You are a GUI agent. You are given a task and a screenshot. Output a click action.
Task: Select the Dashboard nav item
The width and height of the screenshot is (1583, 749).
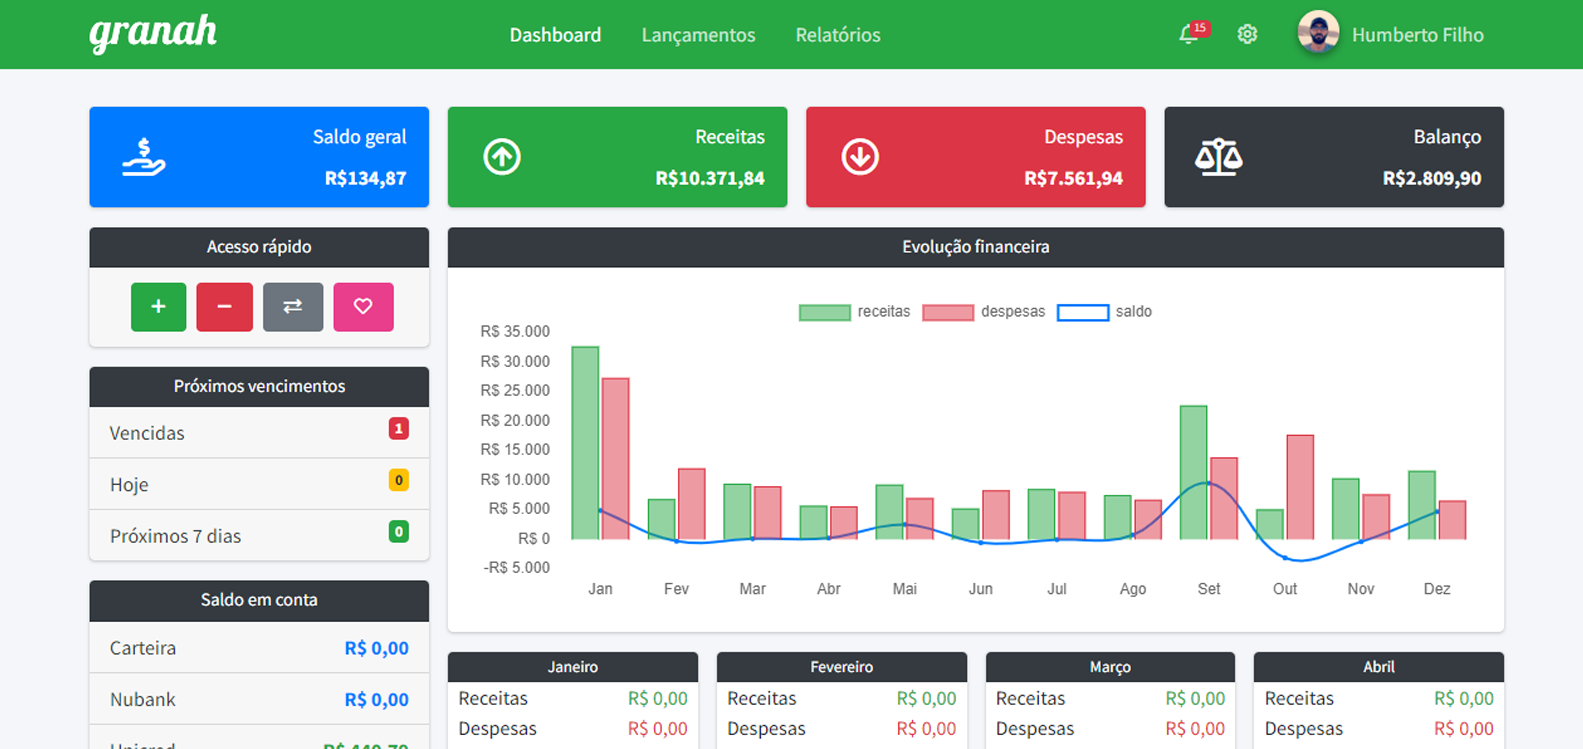[x=555, y=35]
